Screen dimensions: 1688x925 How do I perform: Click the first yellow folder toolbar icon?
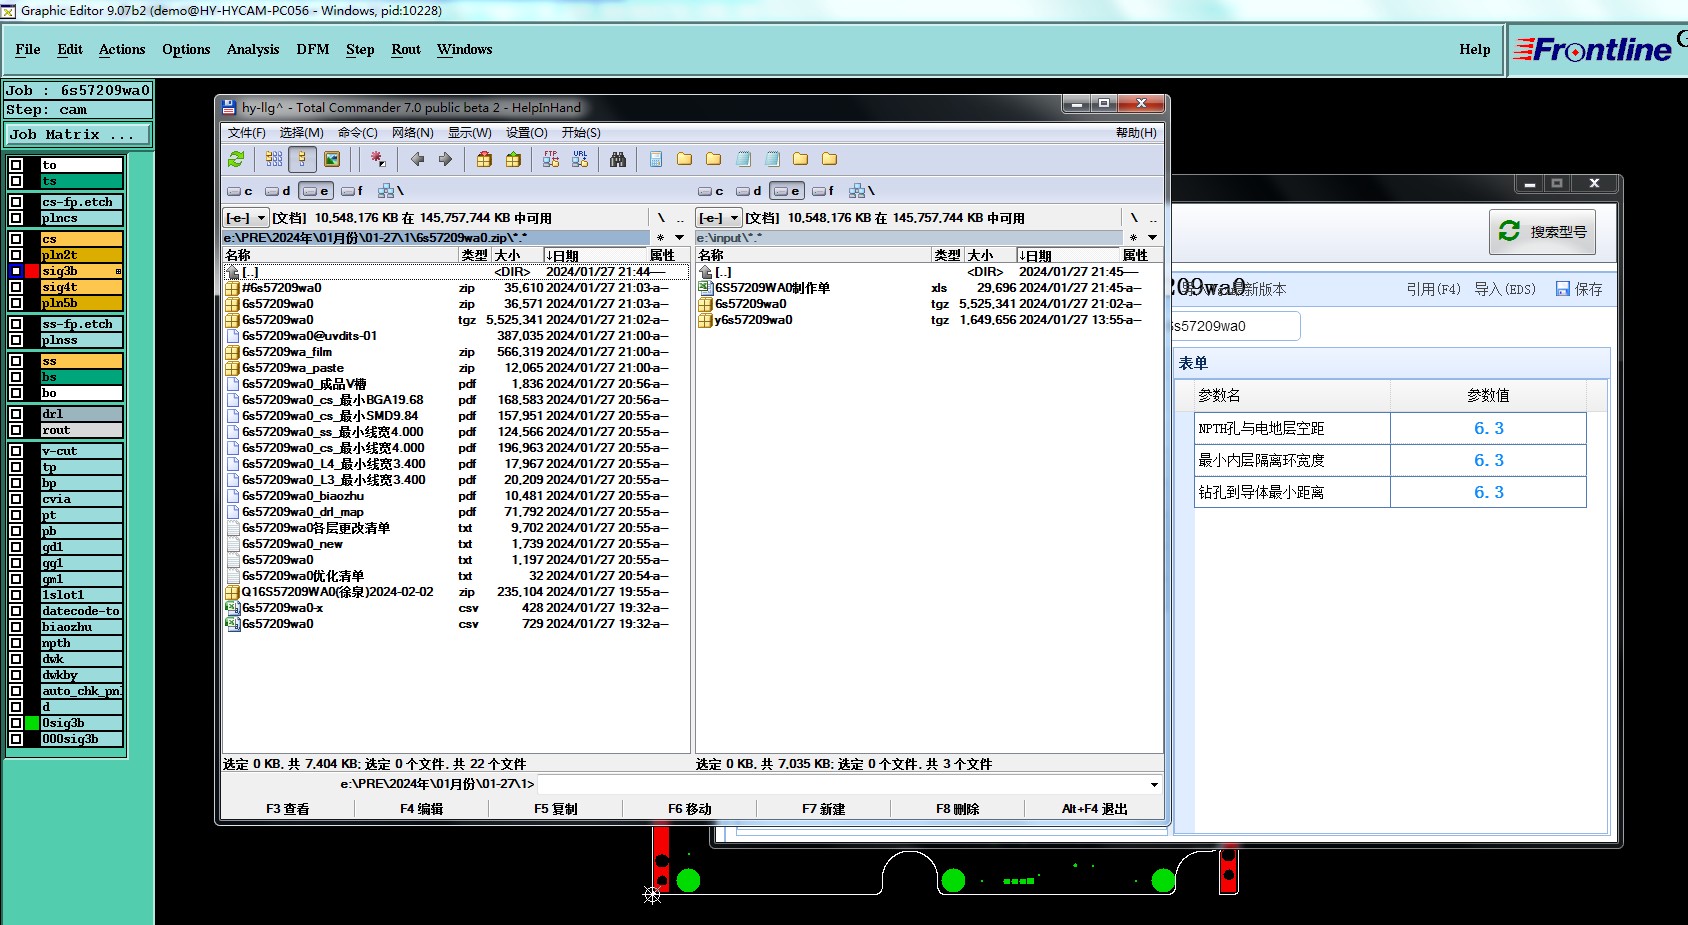point(685,159)
